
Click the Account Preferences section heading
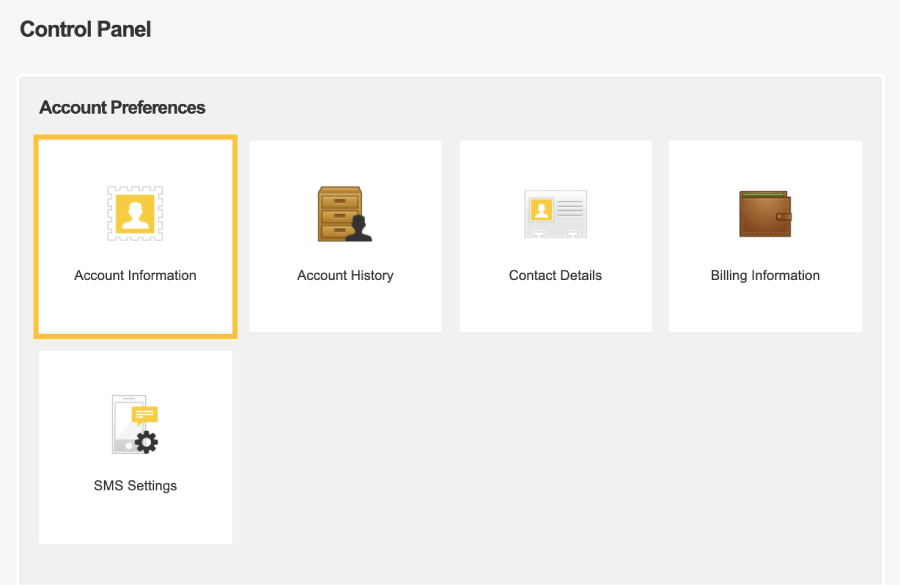point(122,107)
